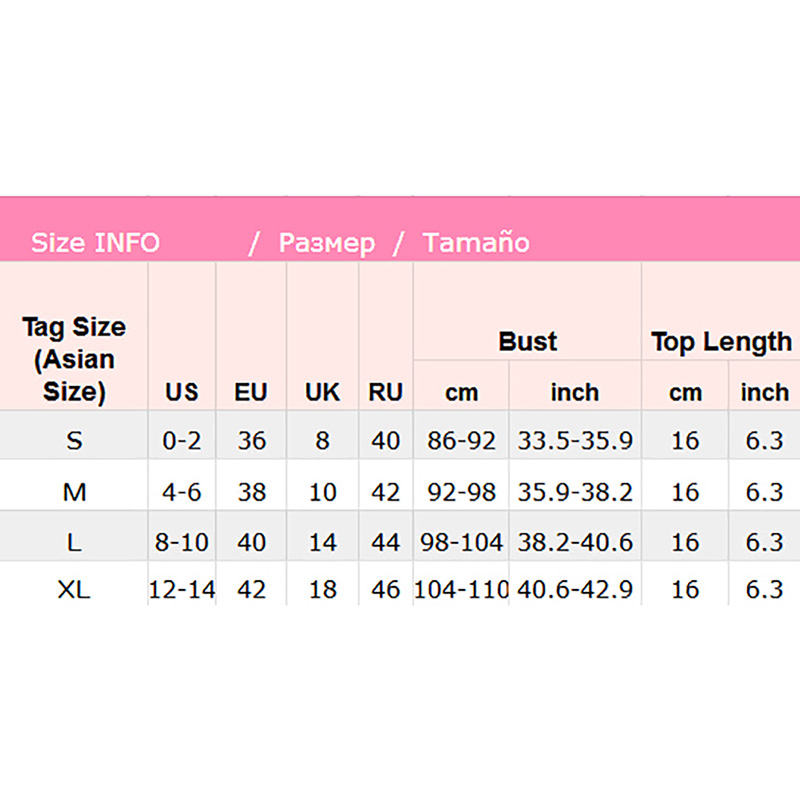Click the size "M" row label
800x800 pixels.
74,492
